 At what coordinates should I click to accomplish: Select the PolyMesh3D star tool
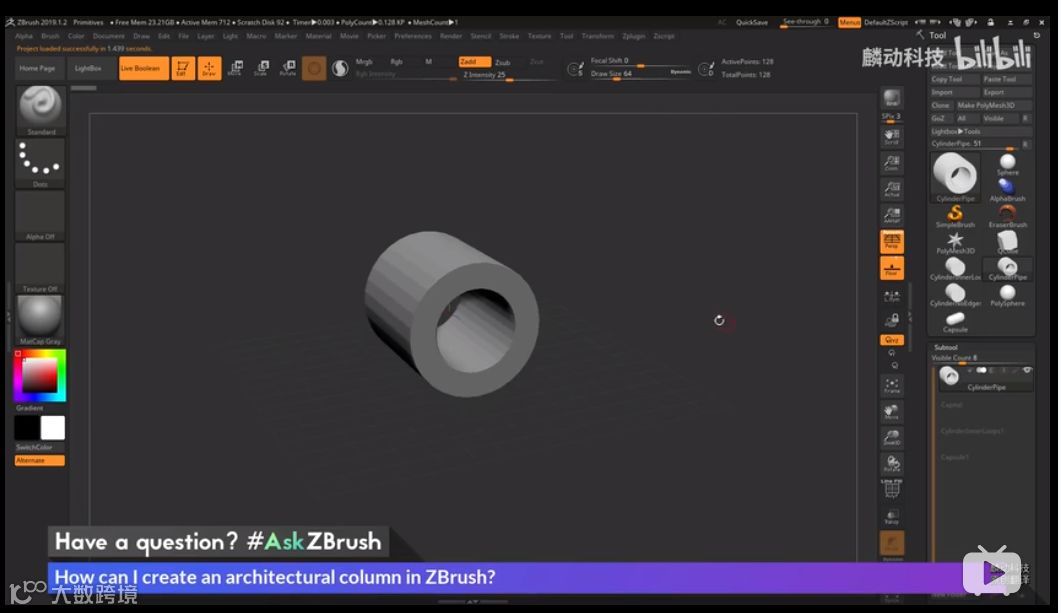point(955,243)
